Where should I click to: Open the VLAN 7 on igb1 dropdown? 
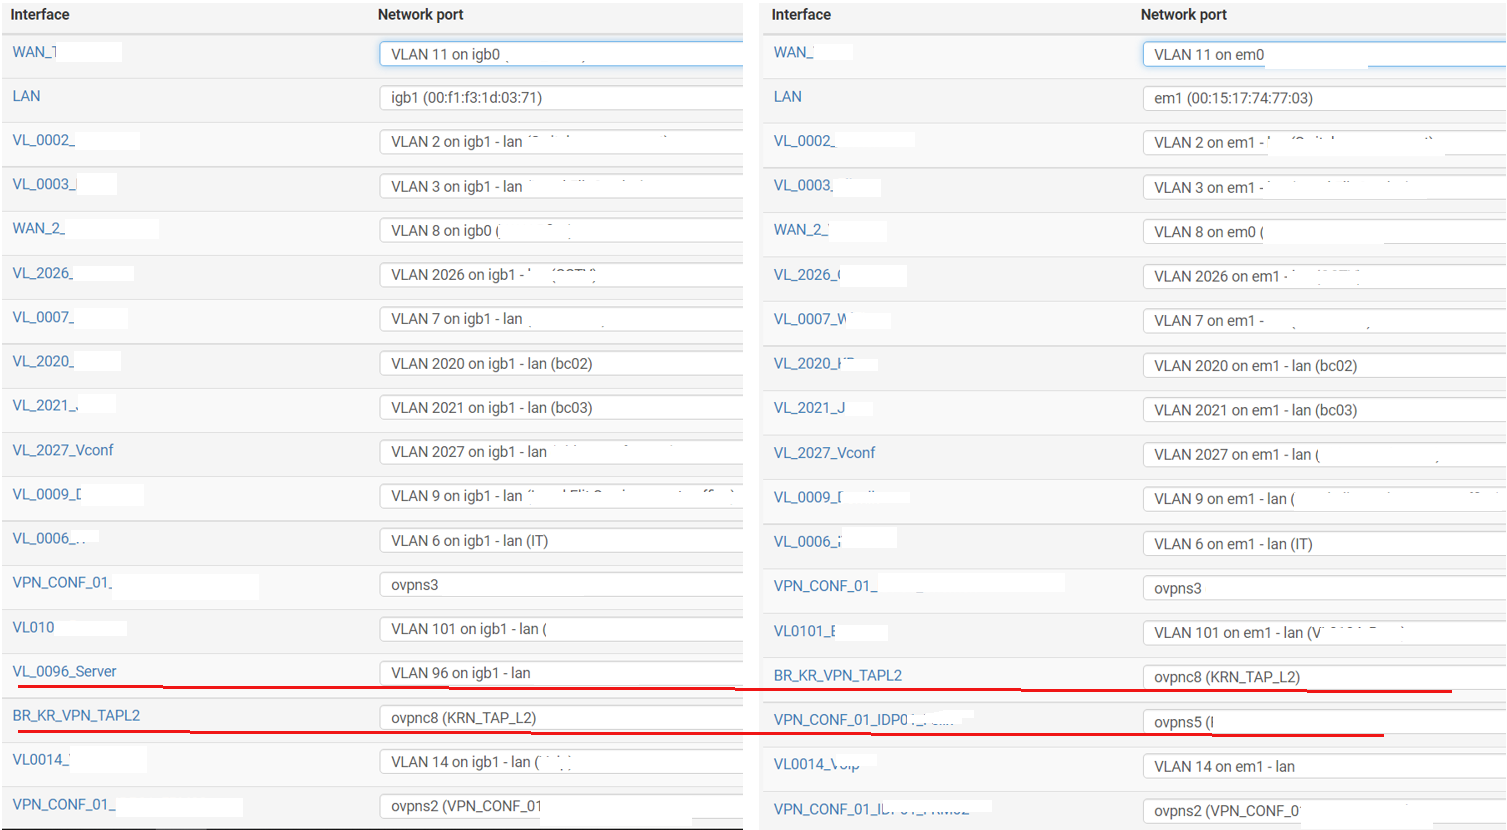[561, 318]
